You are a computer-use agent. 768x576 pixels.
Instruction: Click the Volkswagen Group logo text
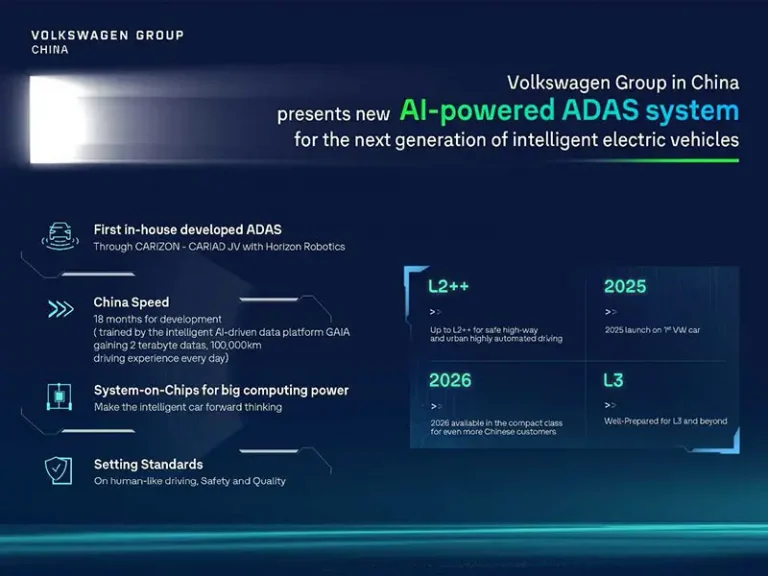107,35
